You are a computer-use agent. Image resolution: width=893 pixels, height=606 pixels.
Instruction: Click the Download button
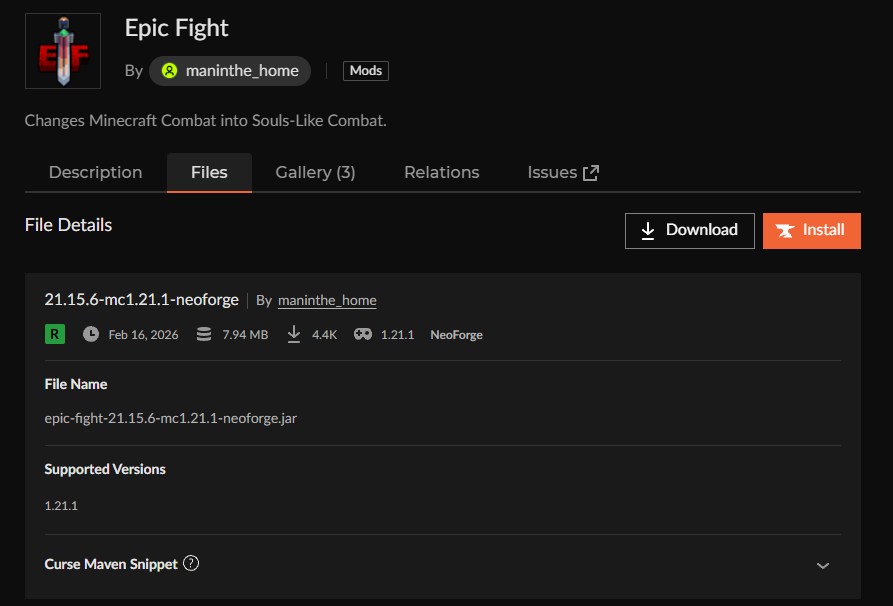(x=689, y=230)
